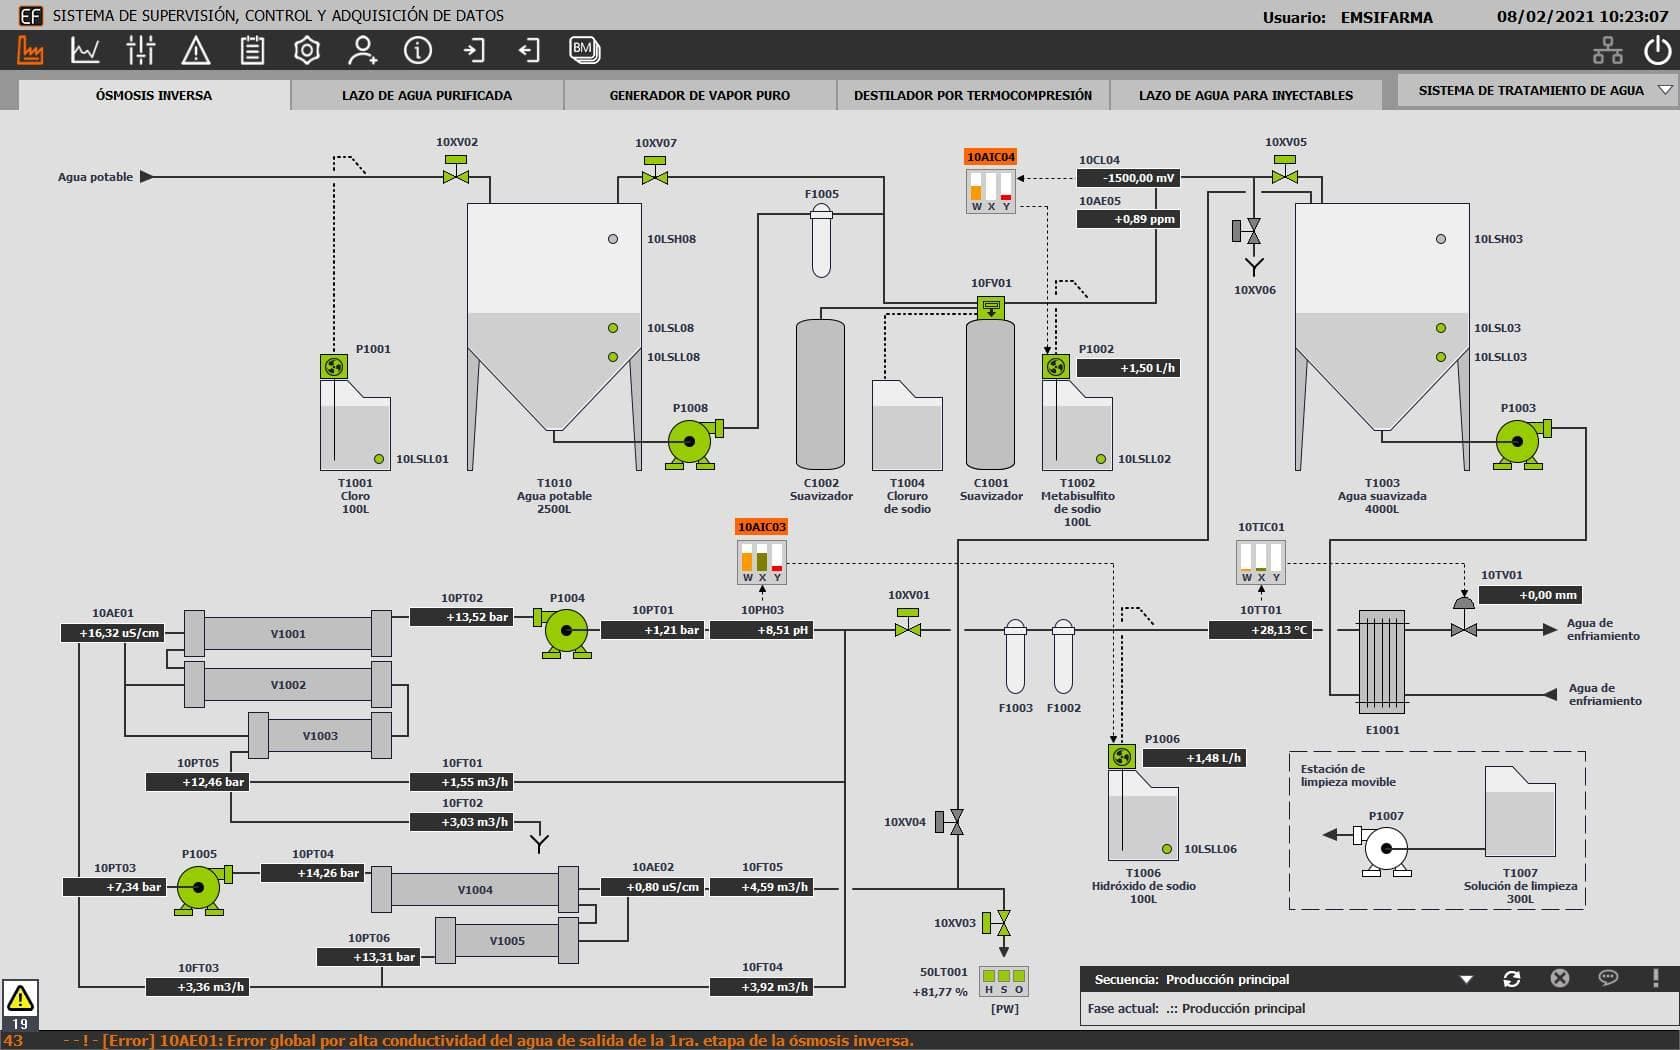Image resolution: width=1680 pixels, height=1050 pixels.
Task: Switch to Destilador por Termocompresión tab
Action: 973,95
